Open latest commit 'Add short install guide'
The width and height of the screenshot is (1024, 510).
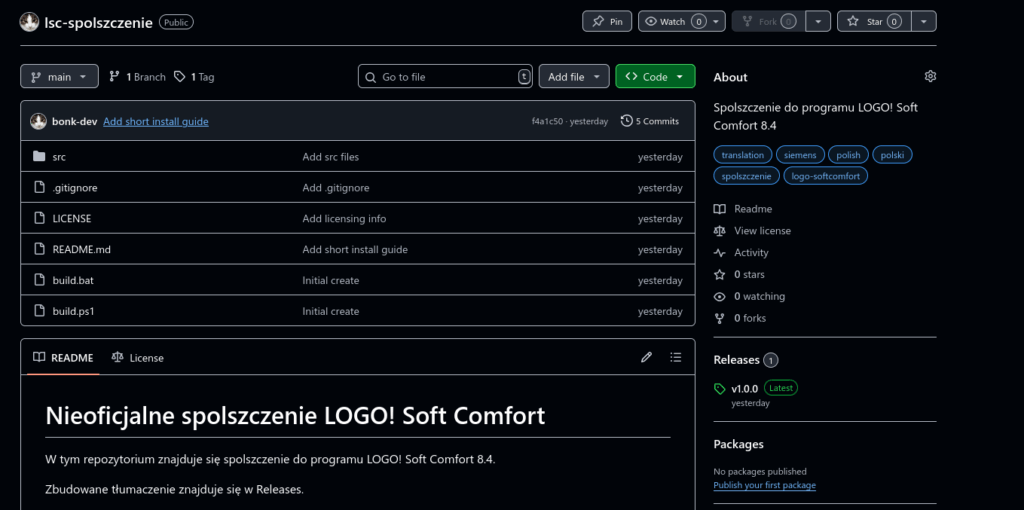pos(156,121)
